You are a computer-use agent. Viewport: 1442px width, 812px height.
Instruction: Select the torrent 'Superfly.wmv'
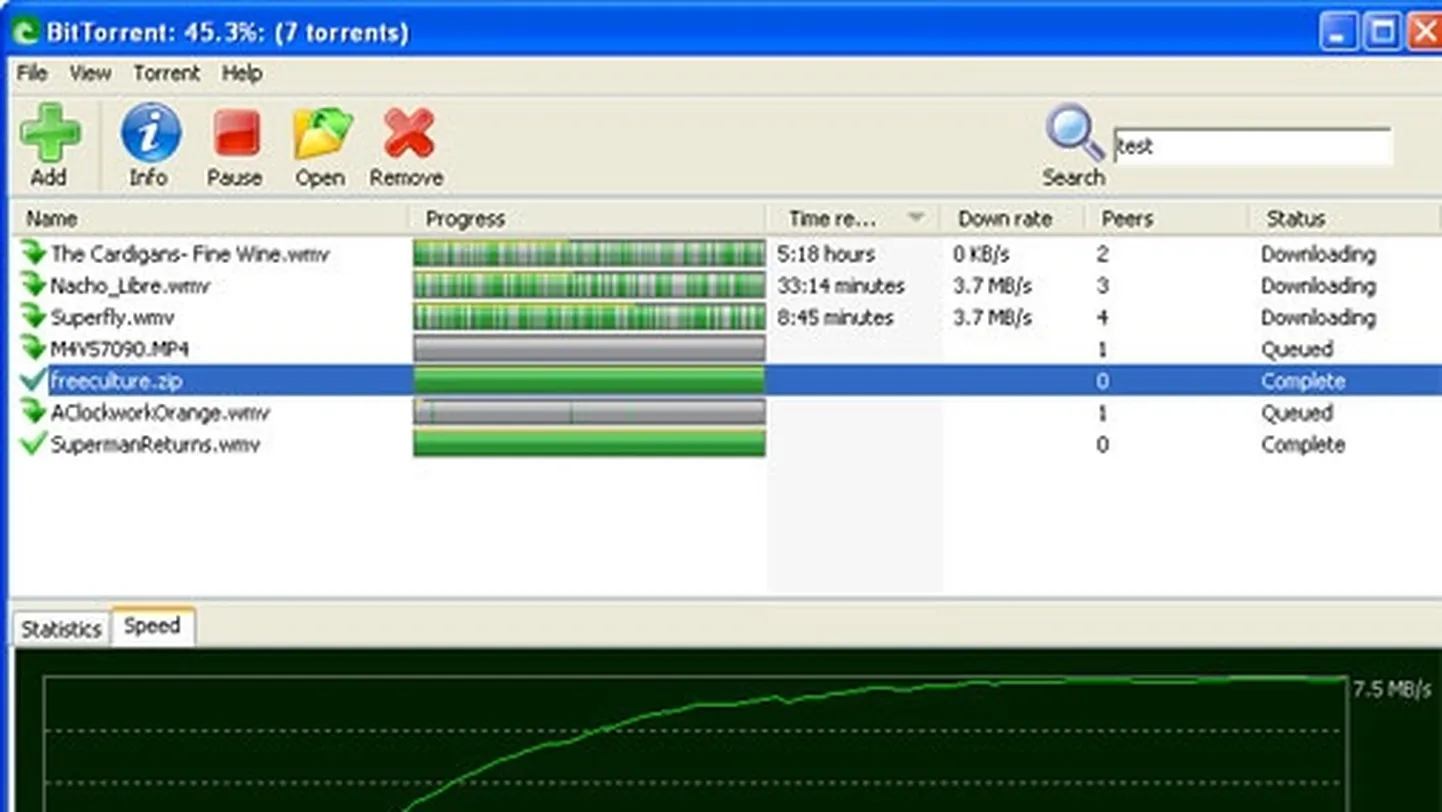(x=112, y=317)
